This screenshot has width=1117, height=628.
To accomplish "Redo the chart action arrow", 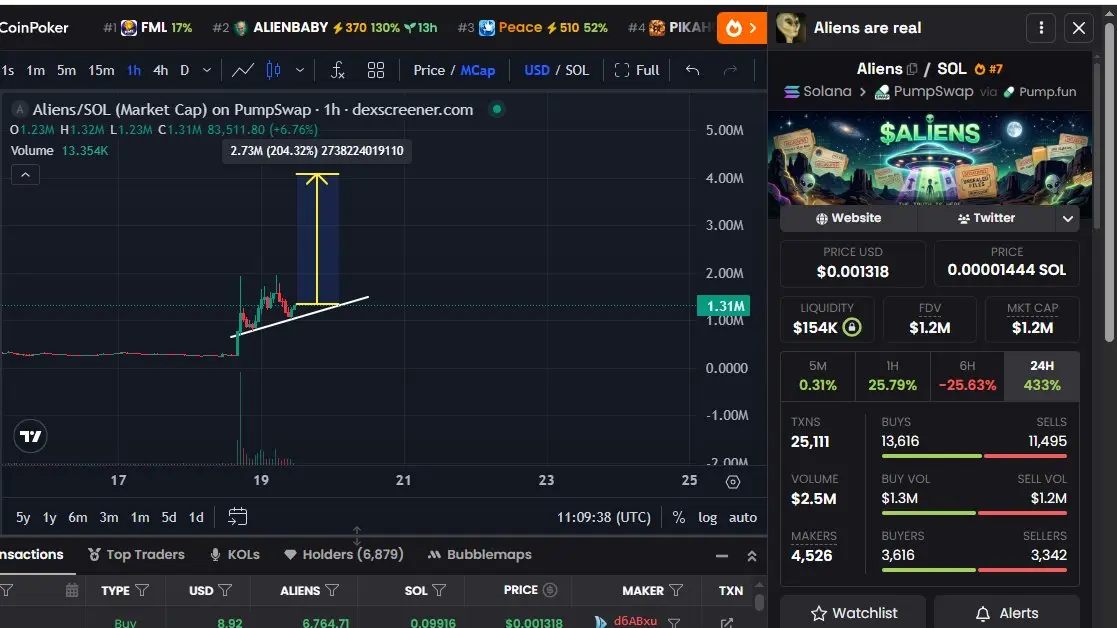I will (x=730, y=70).
